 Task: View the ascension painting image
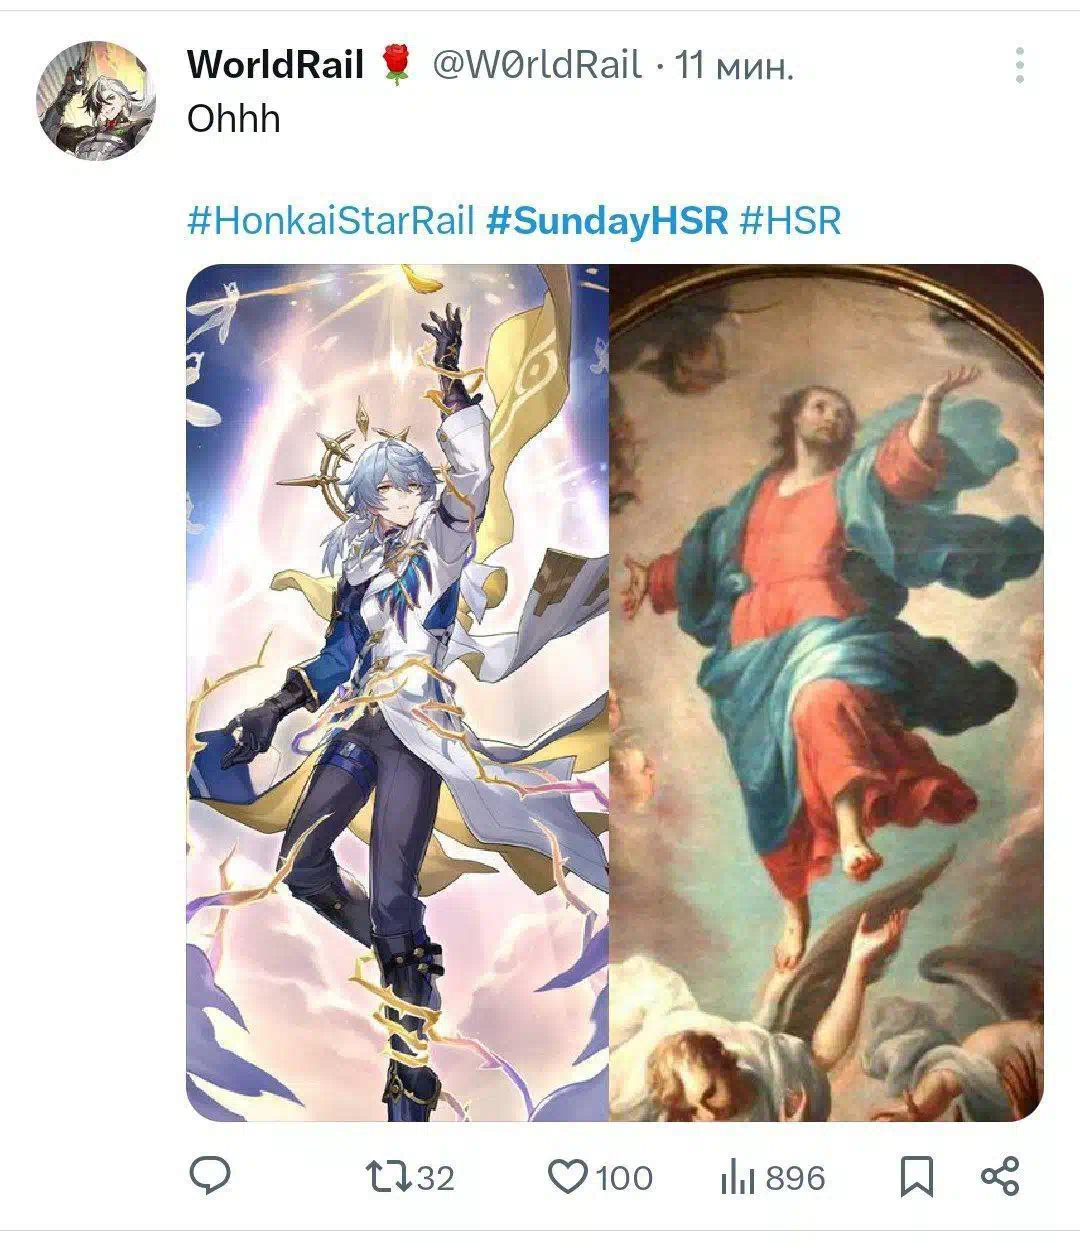[827, 692]
